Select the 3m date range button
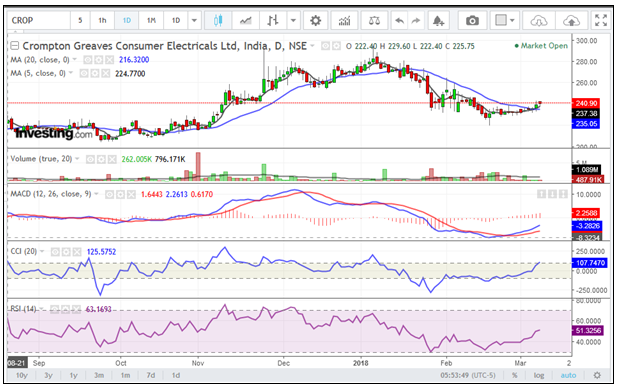Screen dimensions: 618x390 point(99,375)
